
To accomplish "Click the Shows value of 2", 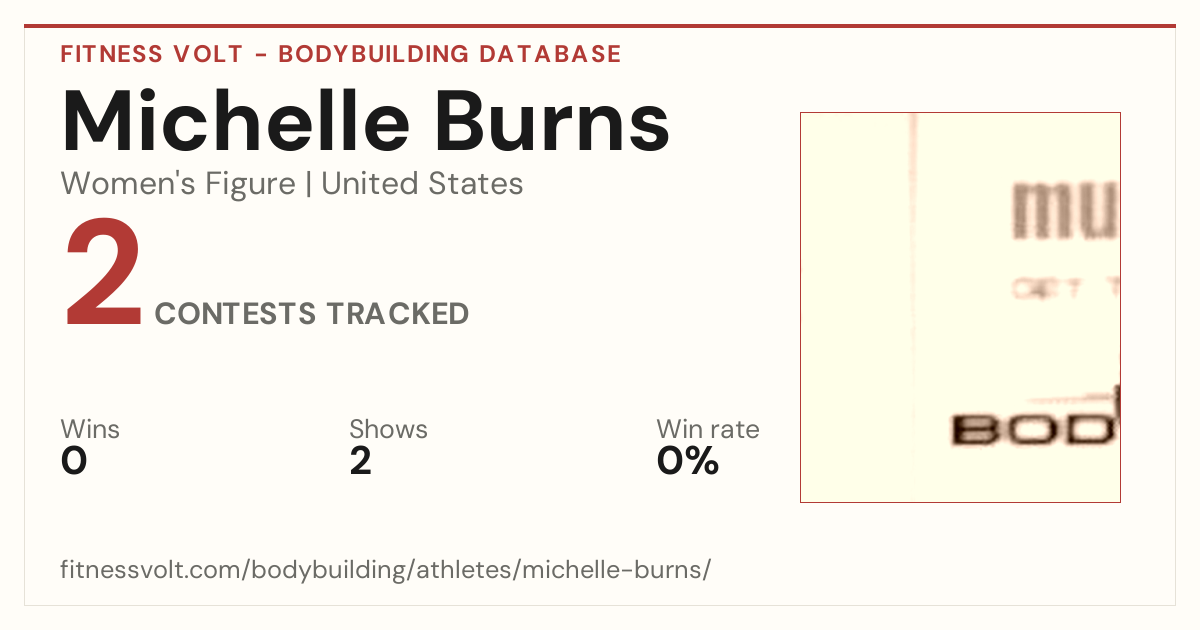I will 361,461.
